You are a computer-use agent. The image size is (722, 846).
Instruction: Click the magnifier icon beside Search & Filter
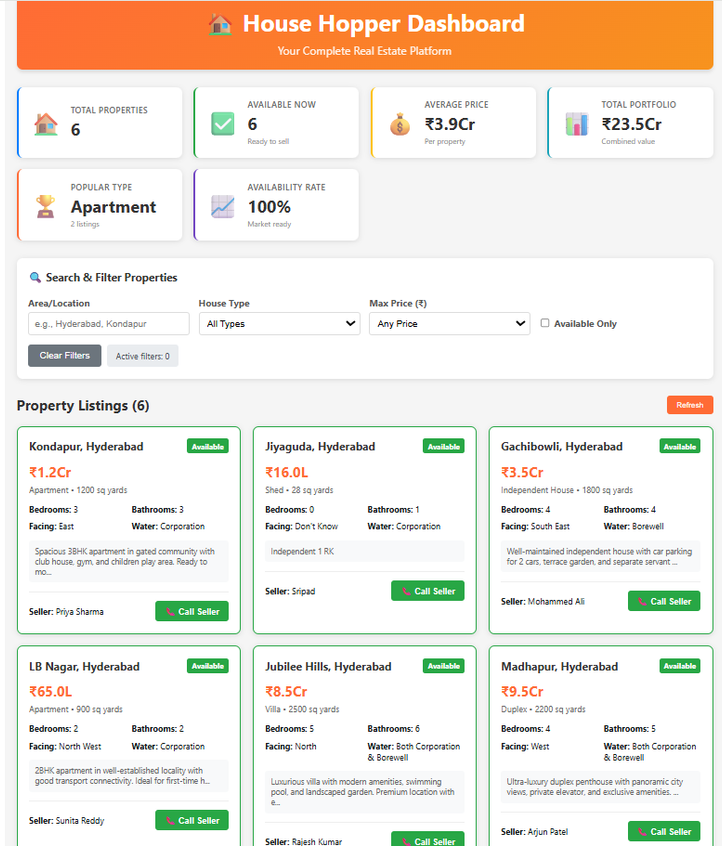35,278
